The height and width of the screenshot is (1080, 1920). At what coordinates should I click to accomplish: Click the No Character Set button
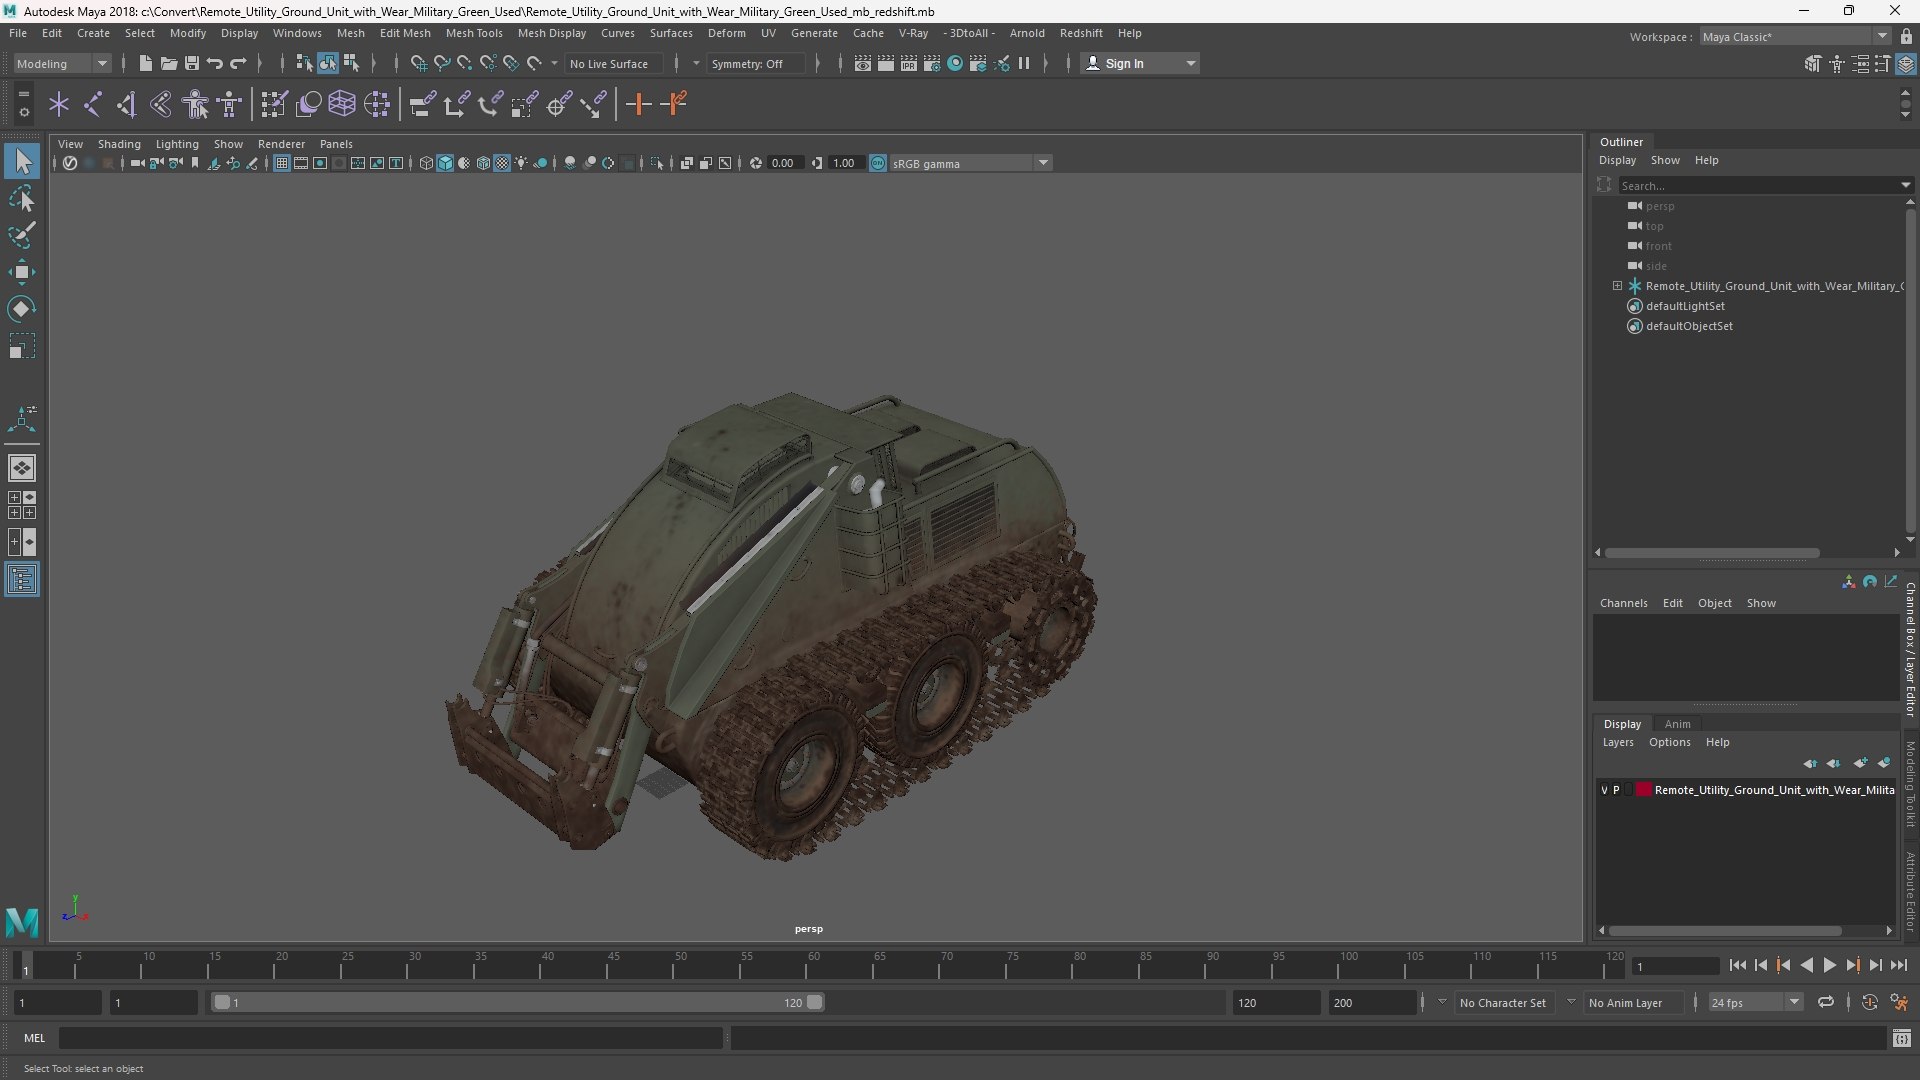[x=1502, y=1002]
